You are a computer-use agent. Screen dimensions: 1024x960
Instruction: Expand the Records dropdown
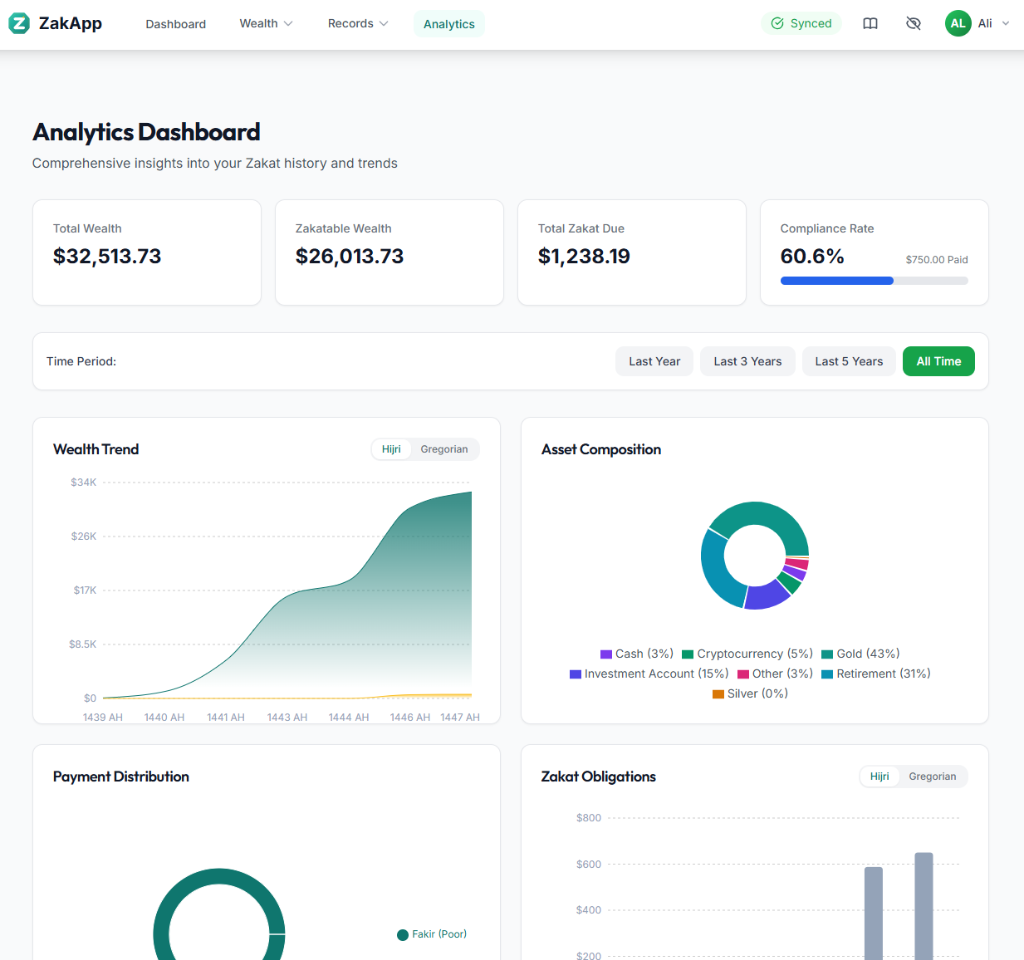(x=357, y=23)
